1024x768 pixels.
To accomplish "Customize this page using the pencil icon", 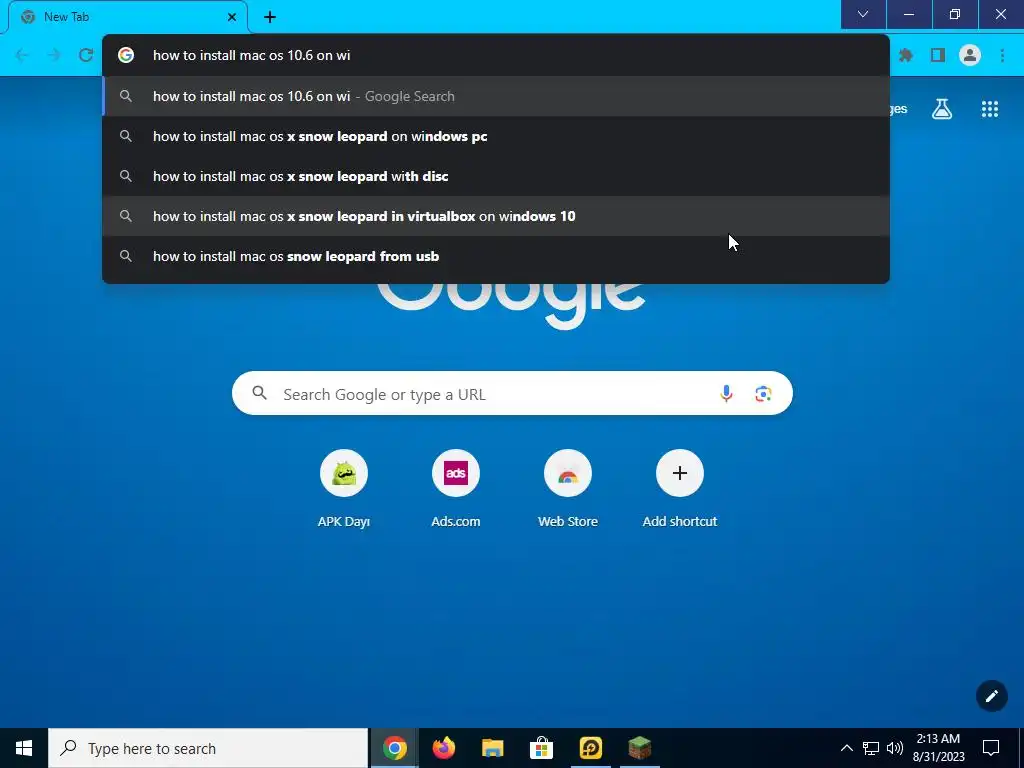I will pos(991,696).
